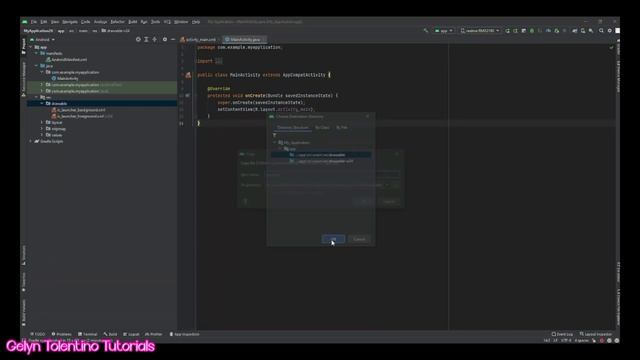This screenshot has height=360, width=640.
Task: Open the Refactor menu
Action: 118,22
